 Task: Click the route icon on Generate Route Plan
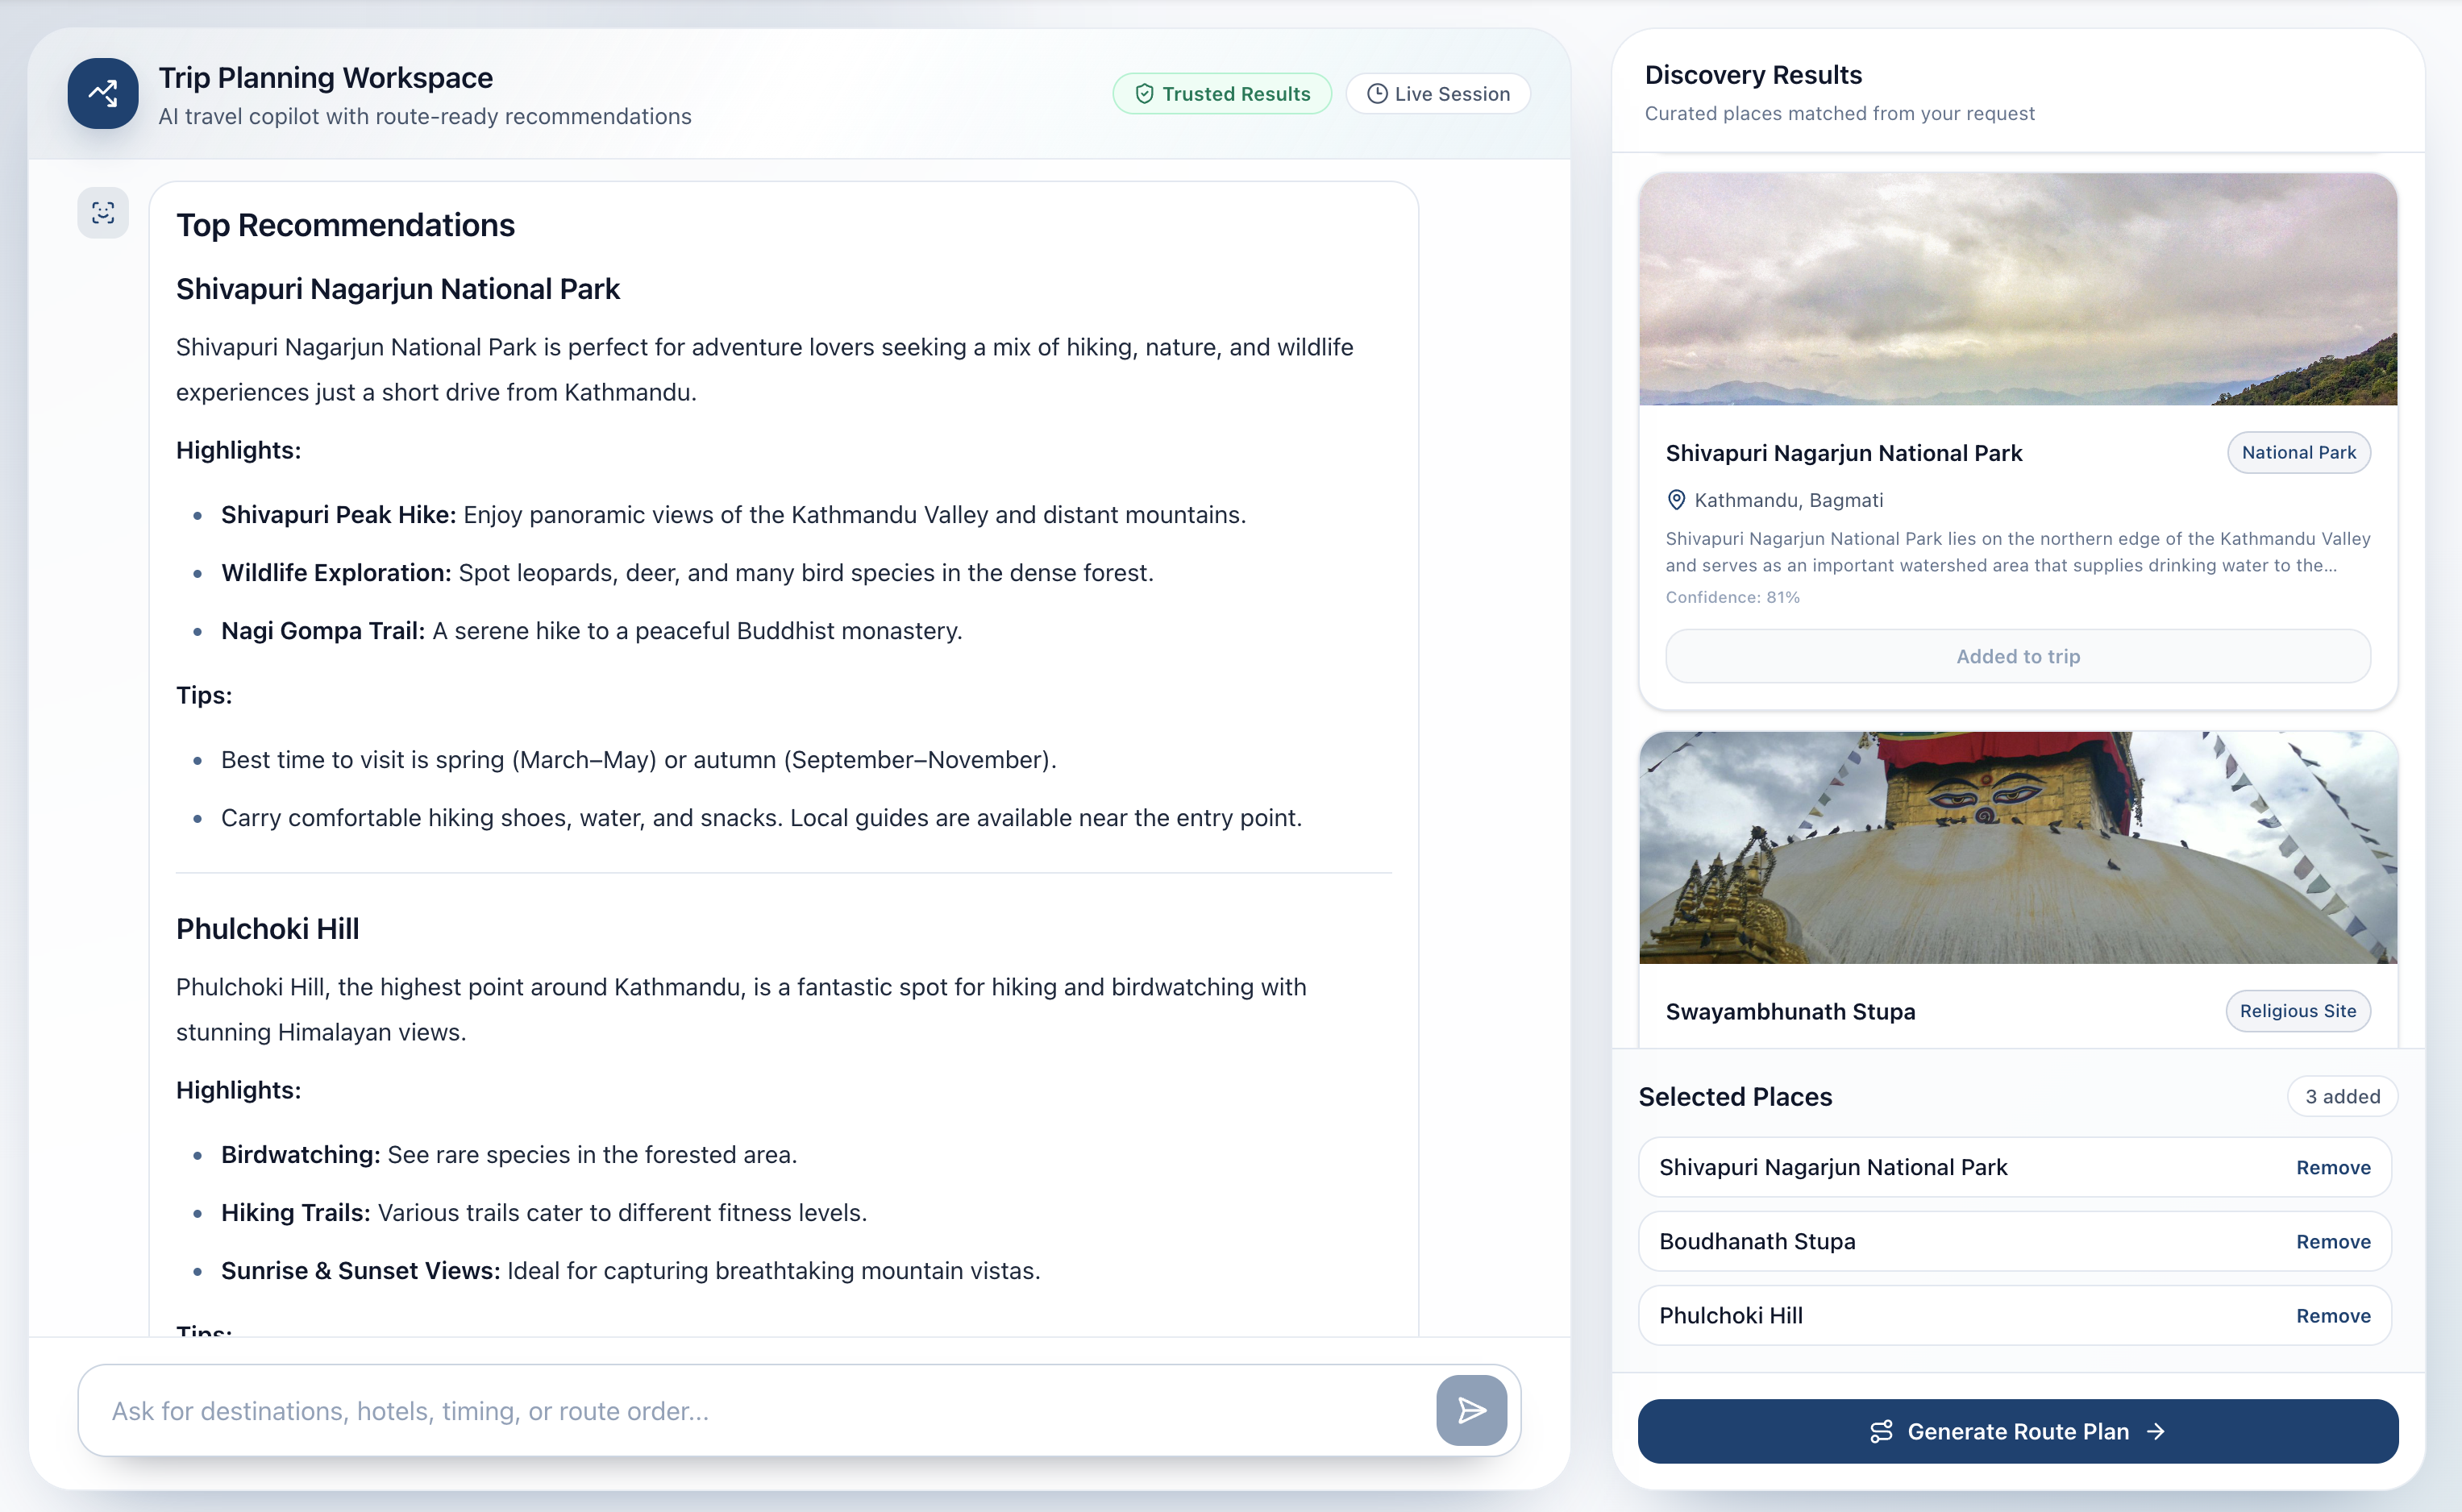1881,1431
